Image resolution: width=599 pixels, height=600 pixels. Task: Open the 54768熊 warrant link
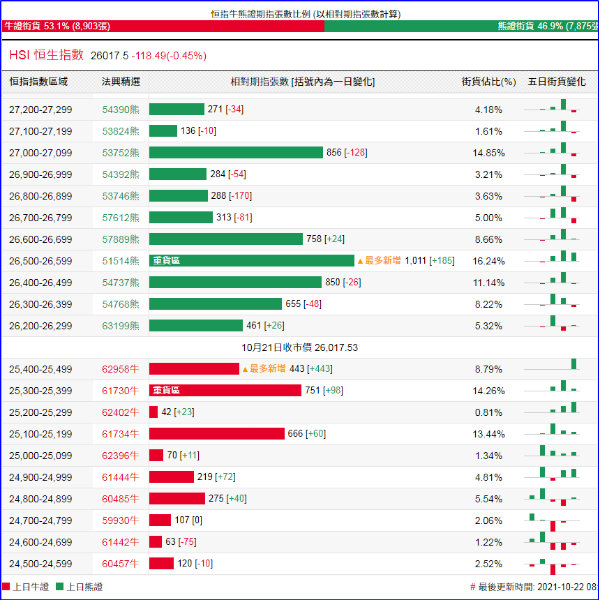coord(121,304)
